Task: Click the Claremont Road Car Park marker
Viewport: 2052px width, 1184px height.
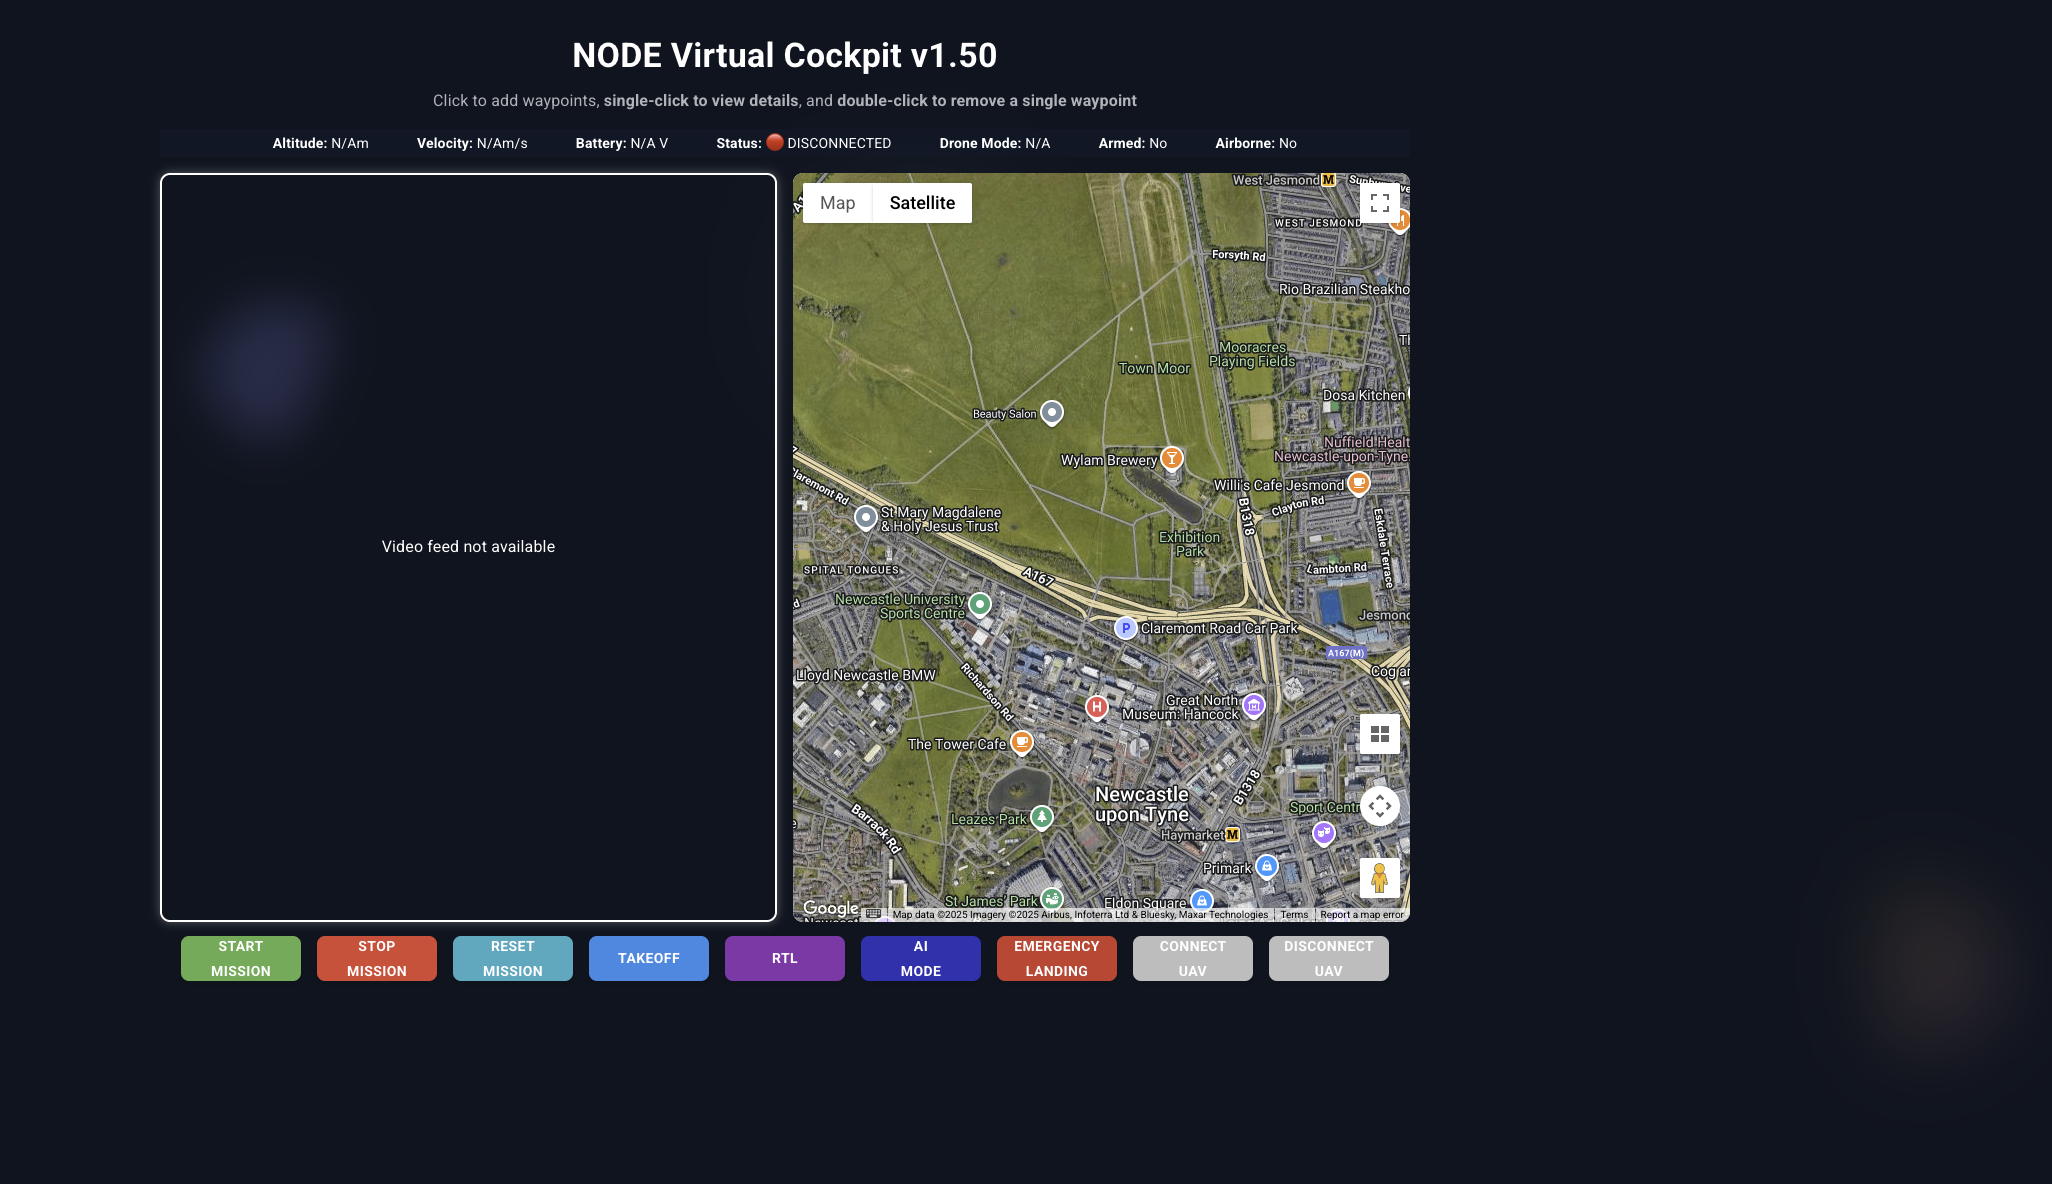Action: 1125,628
